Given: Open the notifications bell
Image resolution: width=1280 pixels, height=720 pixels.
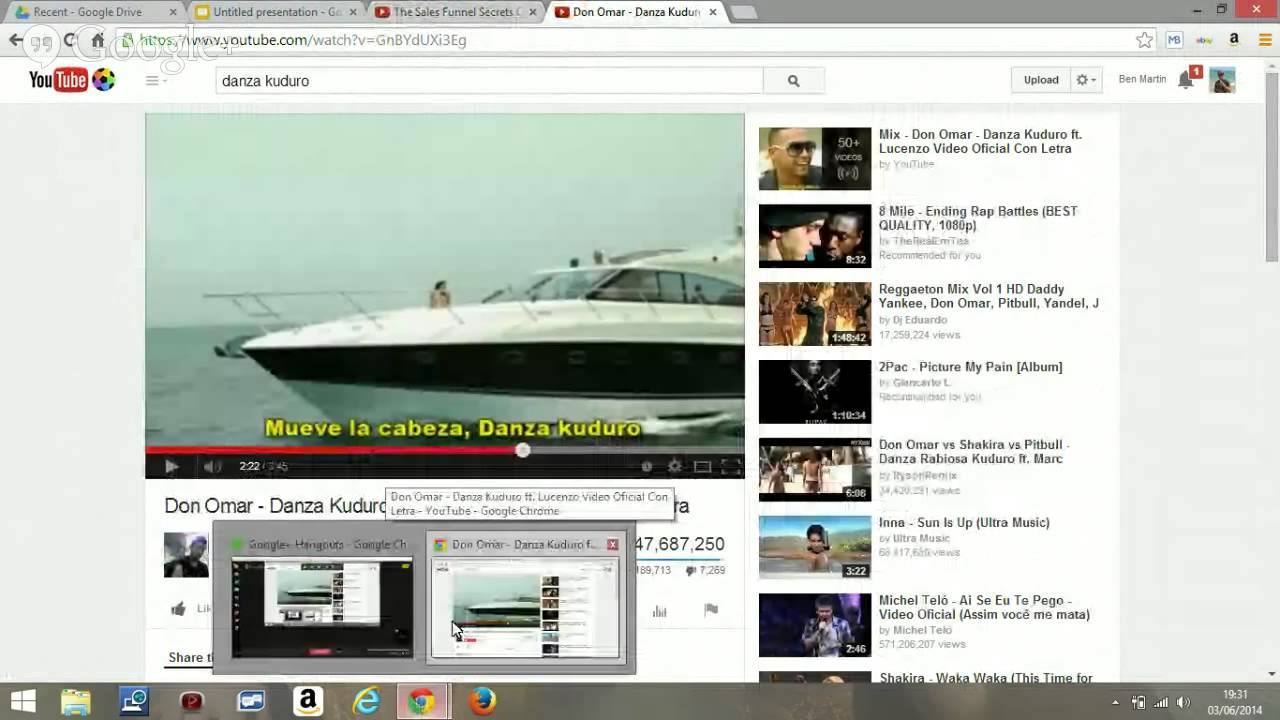Looking at the screenshot, I should click(1187, 79).
